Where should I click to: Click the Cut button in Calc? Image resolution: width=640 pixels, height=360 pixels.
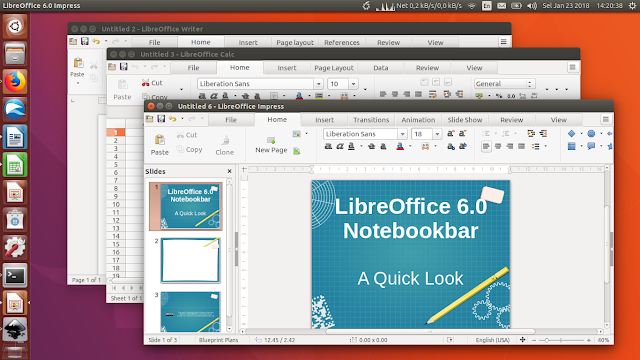(x=152, y=83)
